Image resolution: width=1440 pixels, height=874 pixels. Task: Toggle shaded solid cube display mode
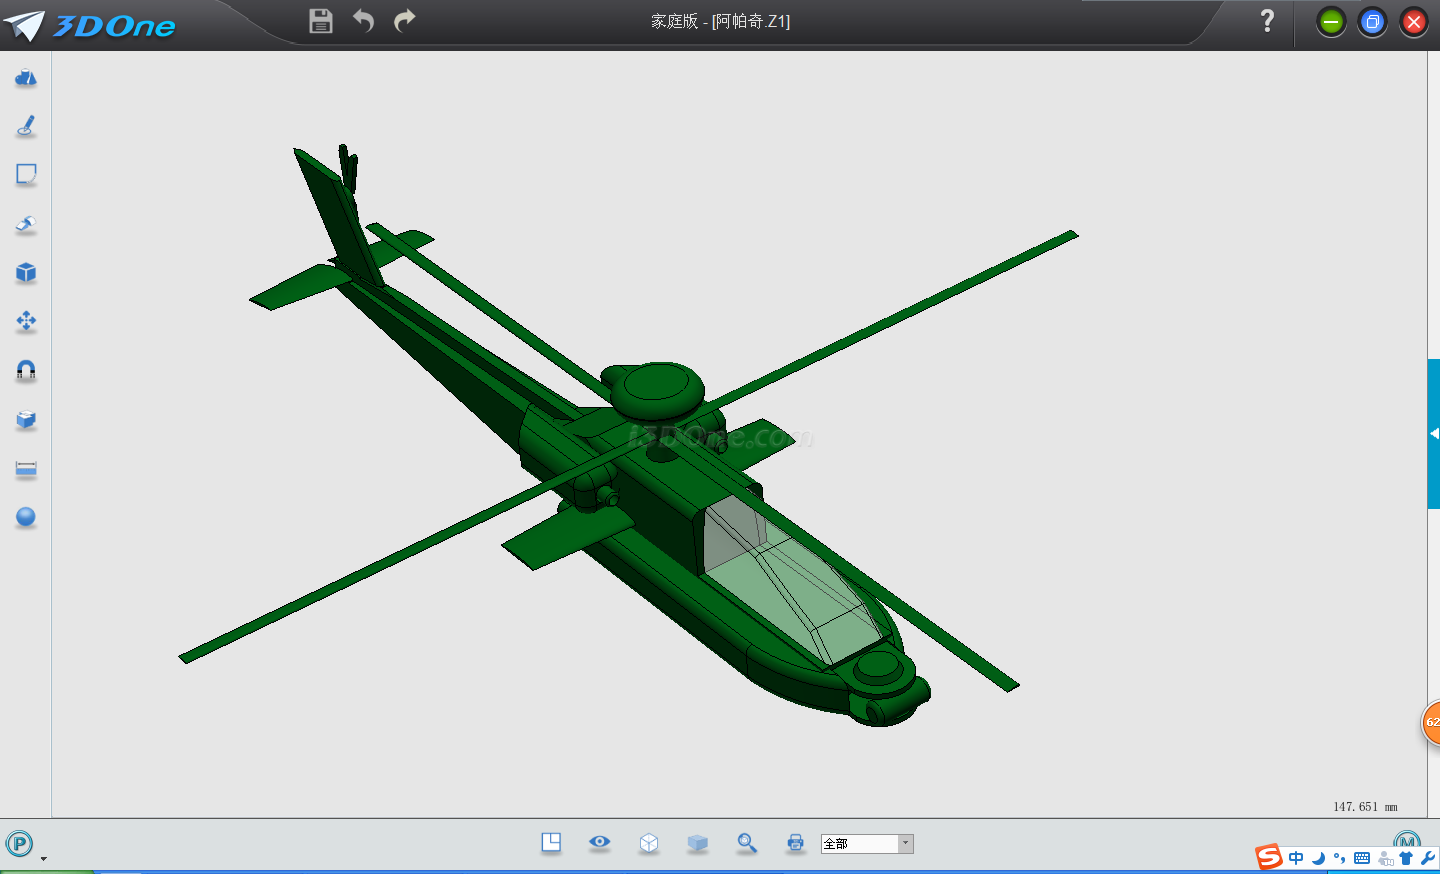click(x=698, y=843)
